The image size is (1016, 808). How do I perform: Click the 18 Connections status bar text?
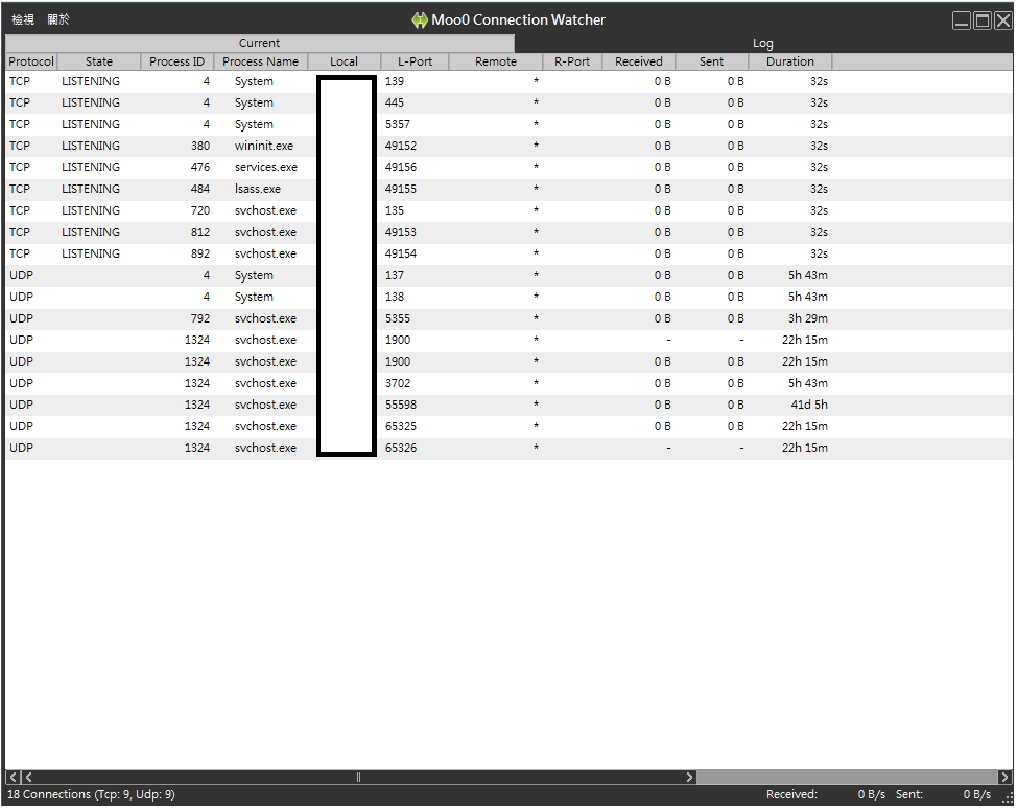[91, 794]
